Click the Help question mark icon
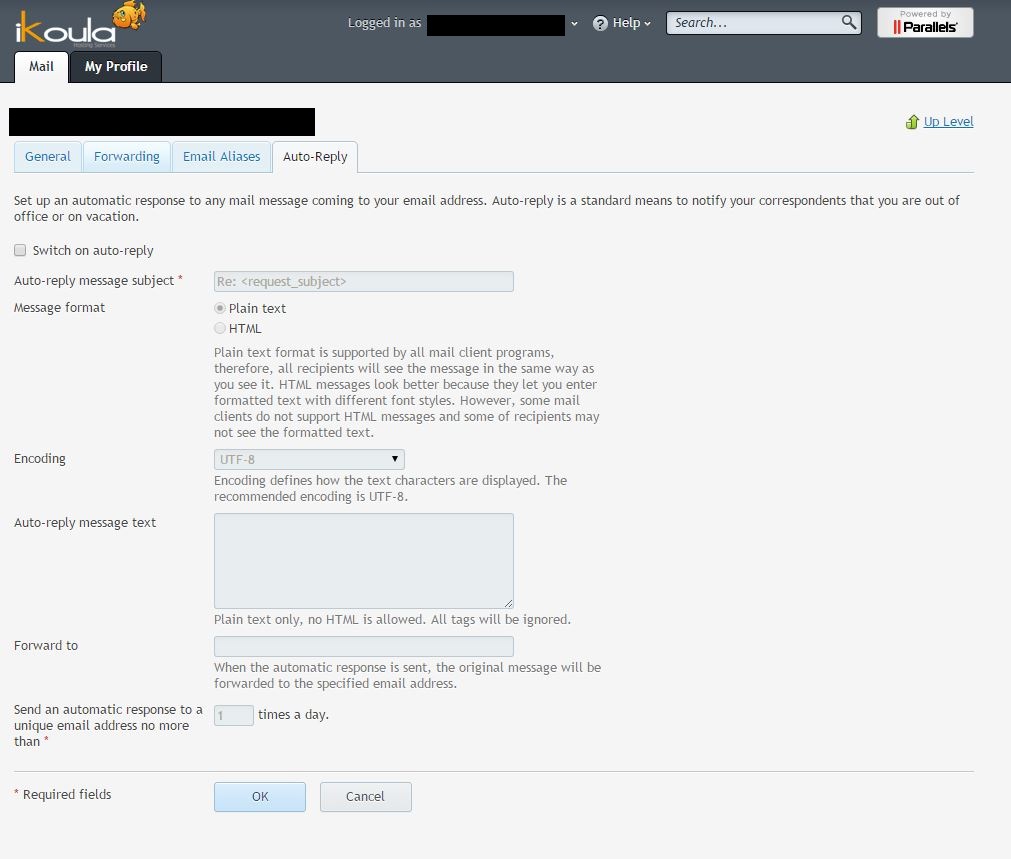The width and height of the screenshot is (1011, 859). click(600, 23)
